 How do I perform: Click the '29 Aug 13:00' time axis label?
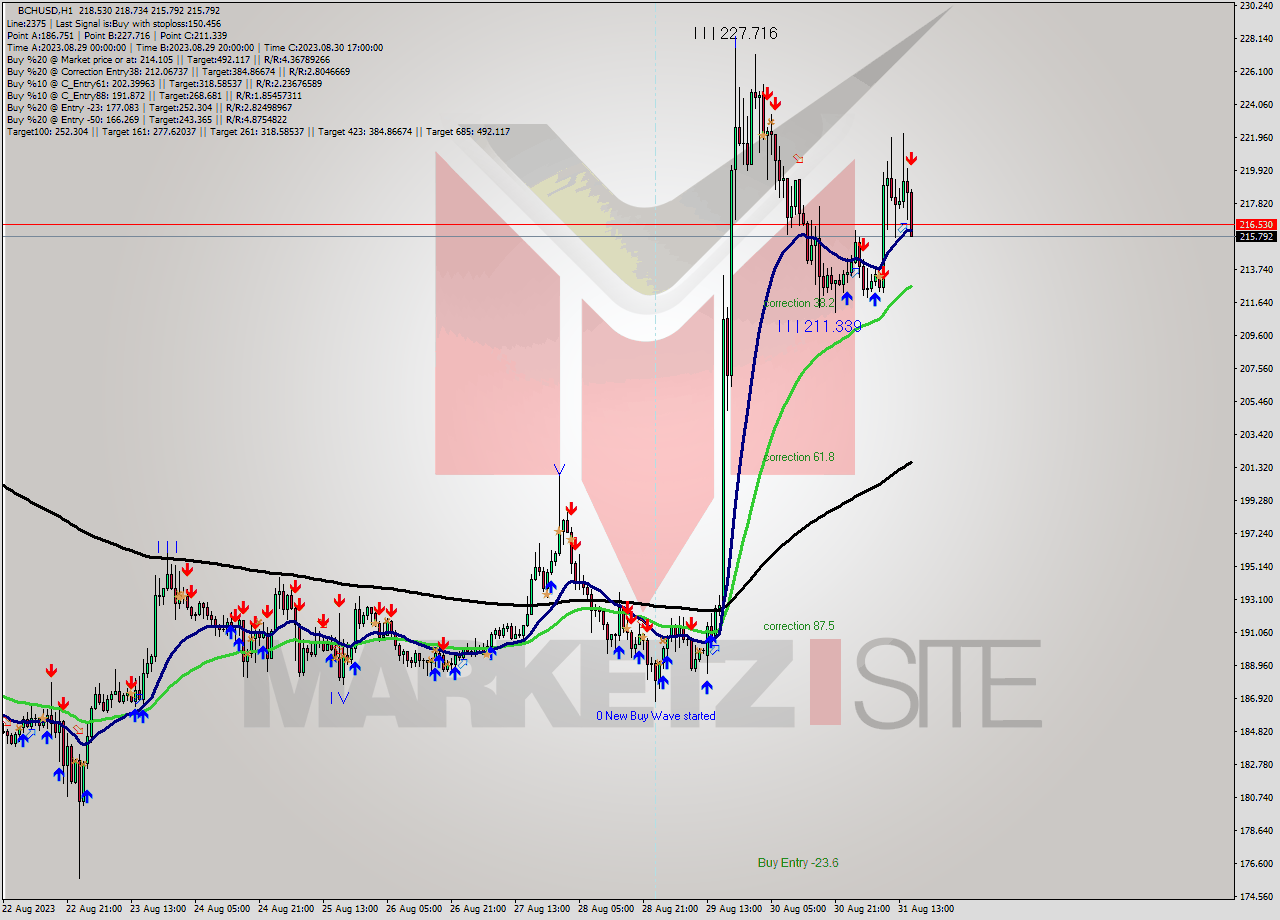[x=736, y=909]
